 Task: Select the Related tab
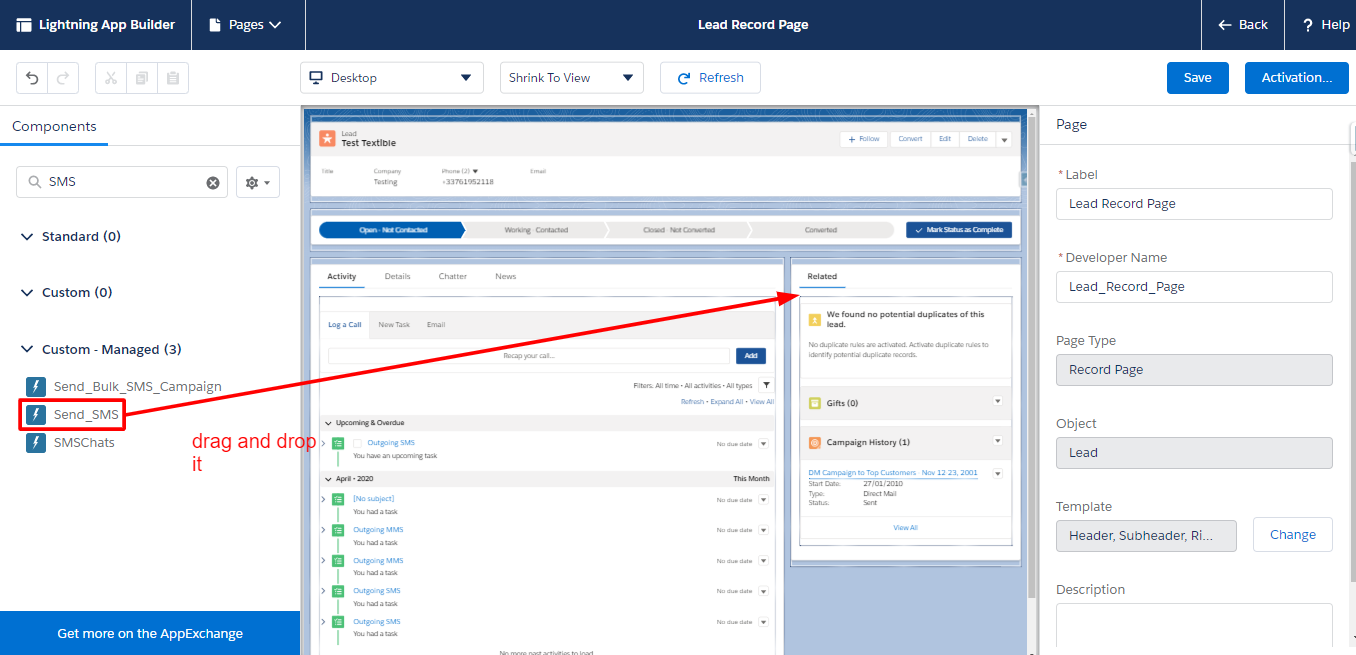(822, 276)
